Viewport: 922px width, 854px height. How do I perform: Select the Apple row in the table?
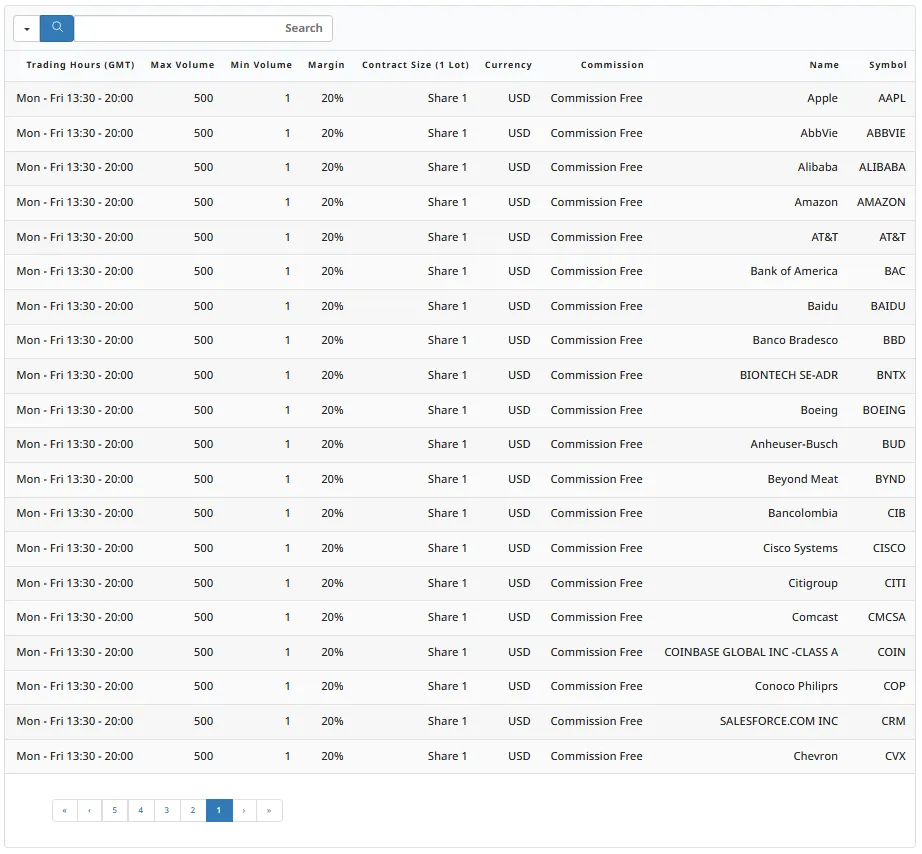click(x=822, y=98)
